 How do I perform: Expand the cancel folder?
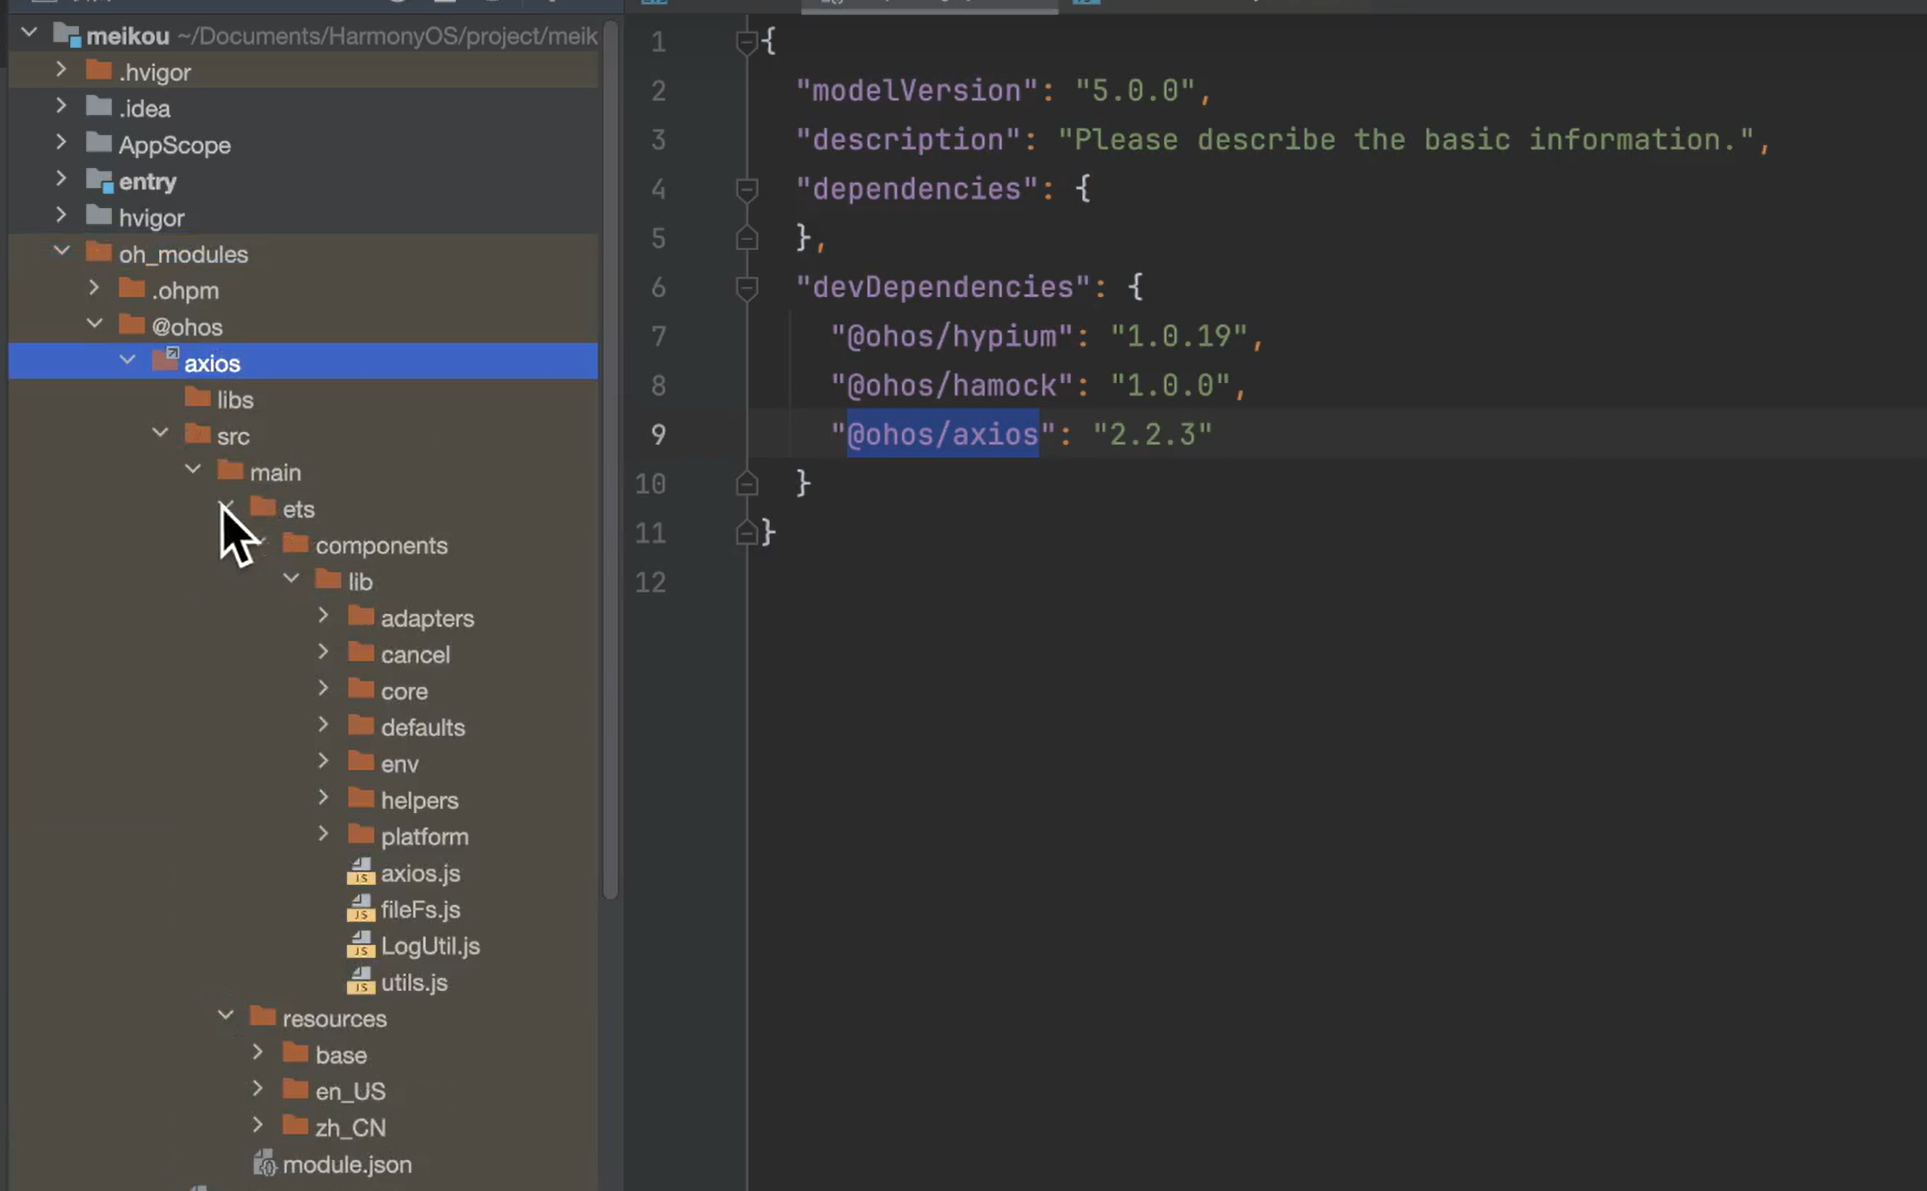[323, 652]
